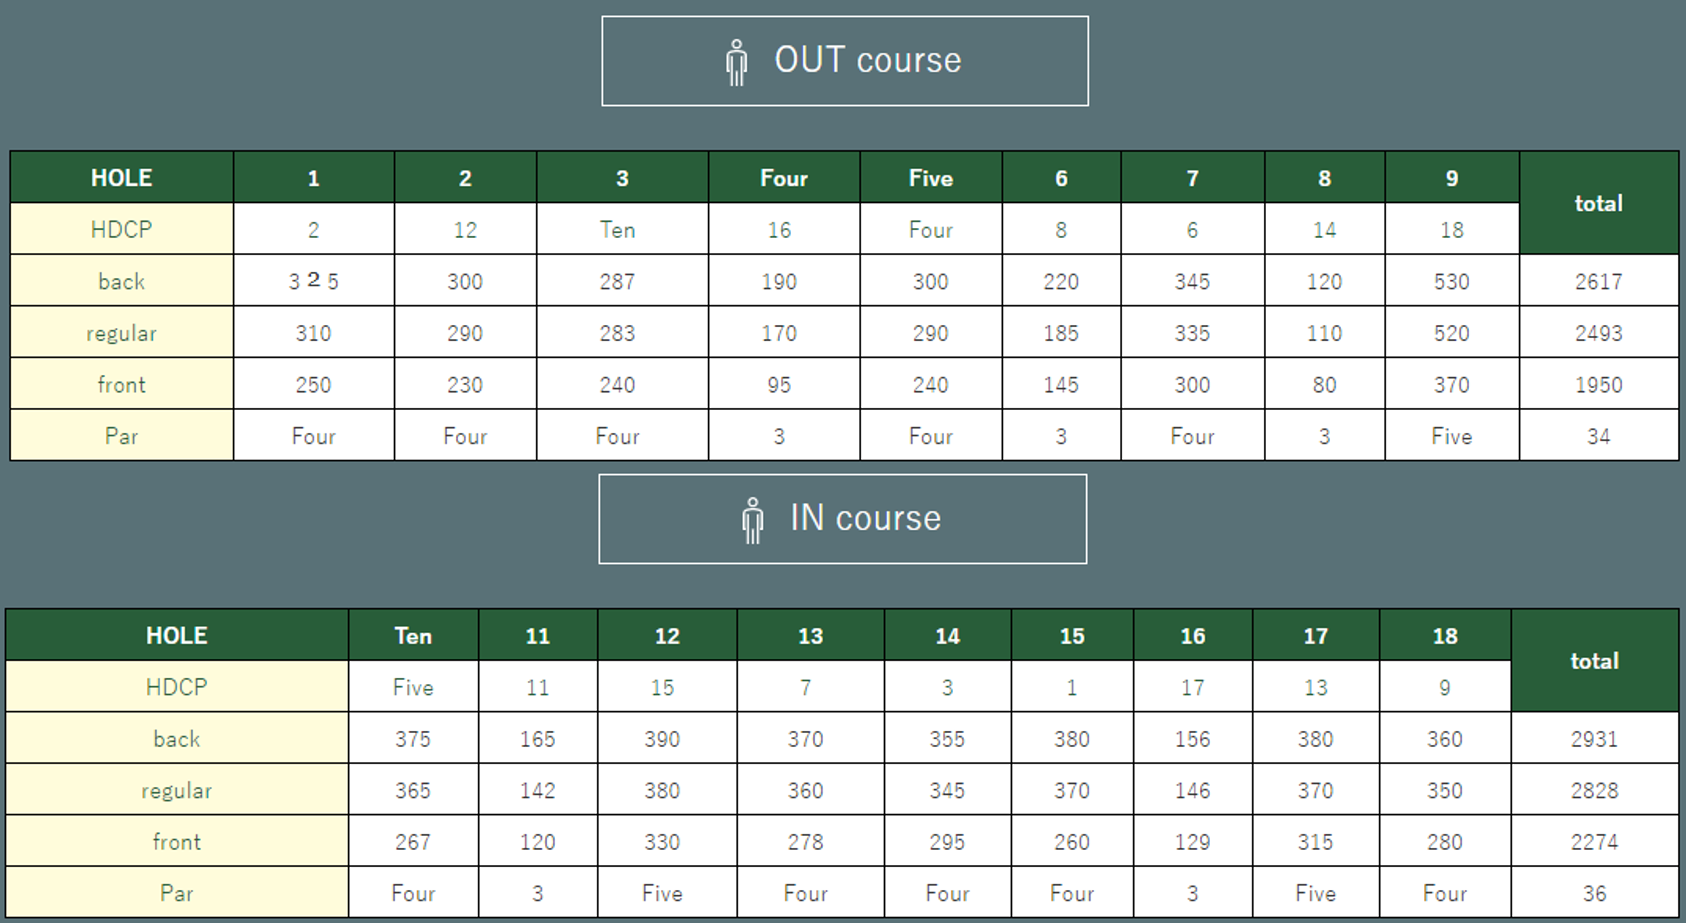Click the golfer icon beside OUT course
This screenshot has height=923, width=1686.
click(737, 62)
